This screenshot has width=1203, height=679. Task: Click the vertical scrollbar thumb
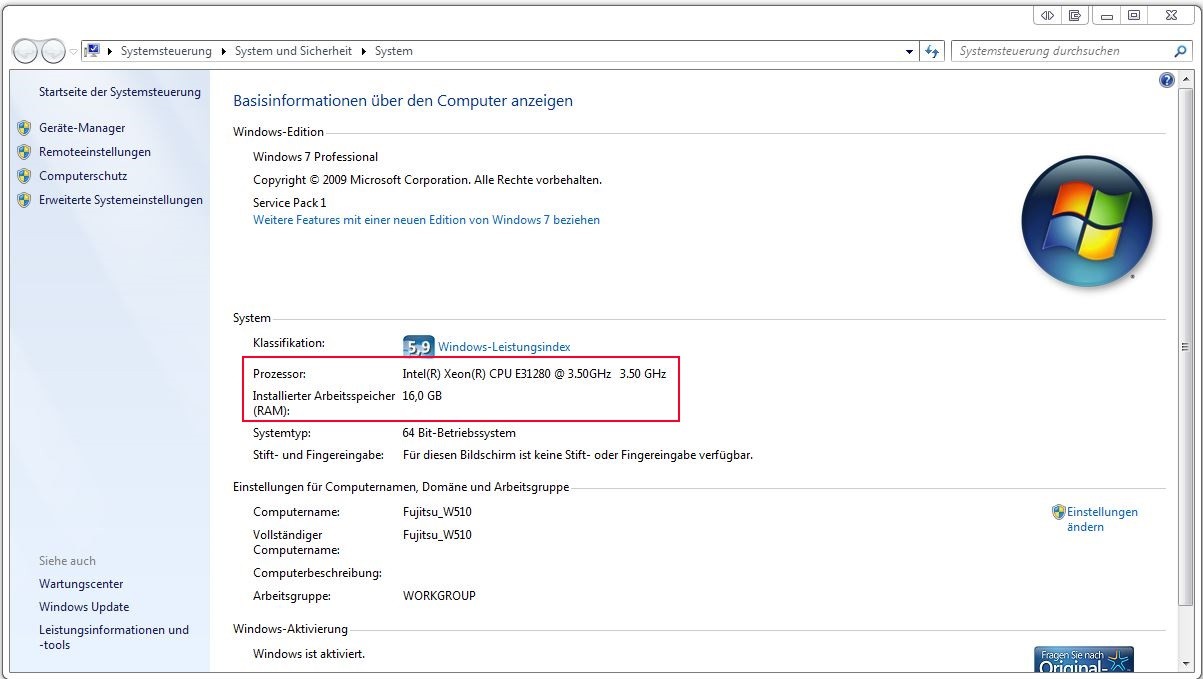[x=1186, y=346]
